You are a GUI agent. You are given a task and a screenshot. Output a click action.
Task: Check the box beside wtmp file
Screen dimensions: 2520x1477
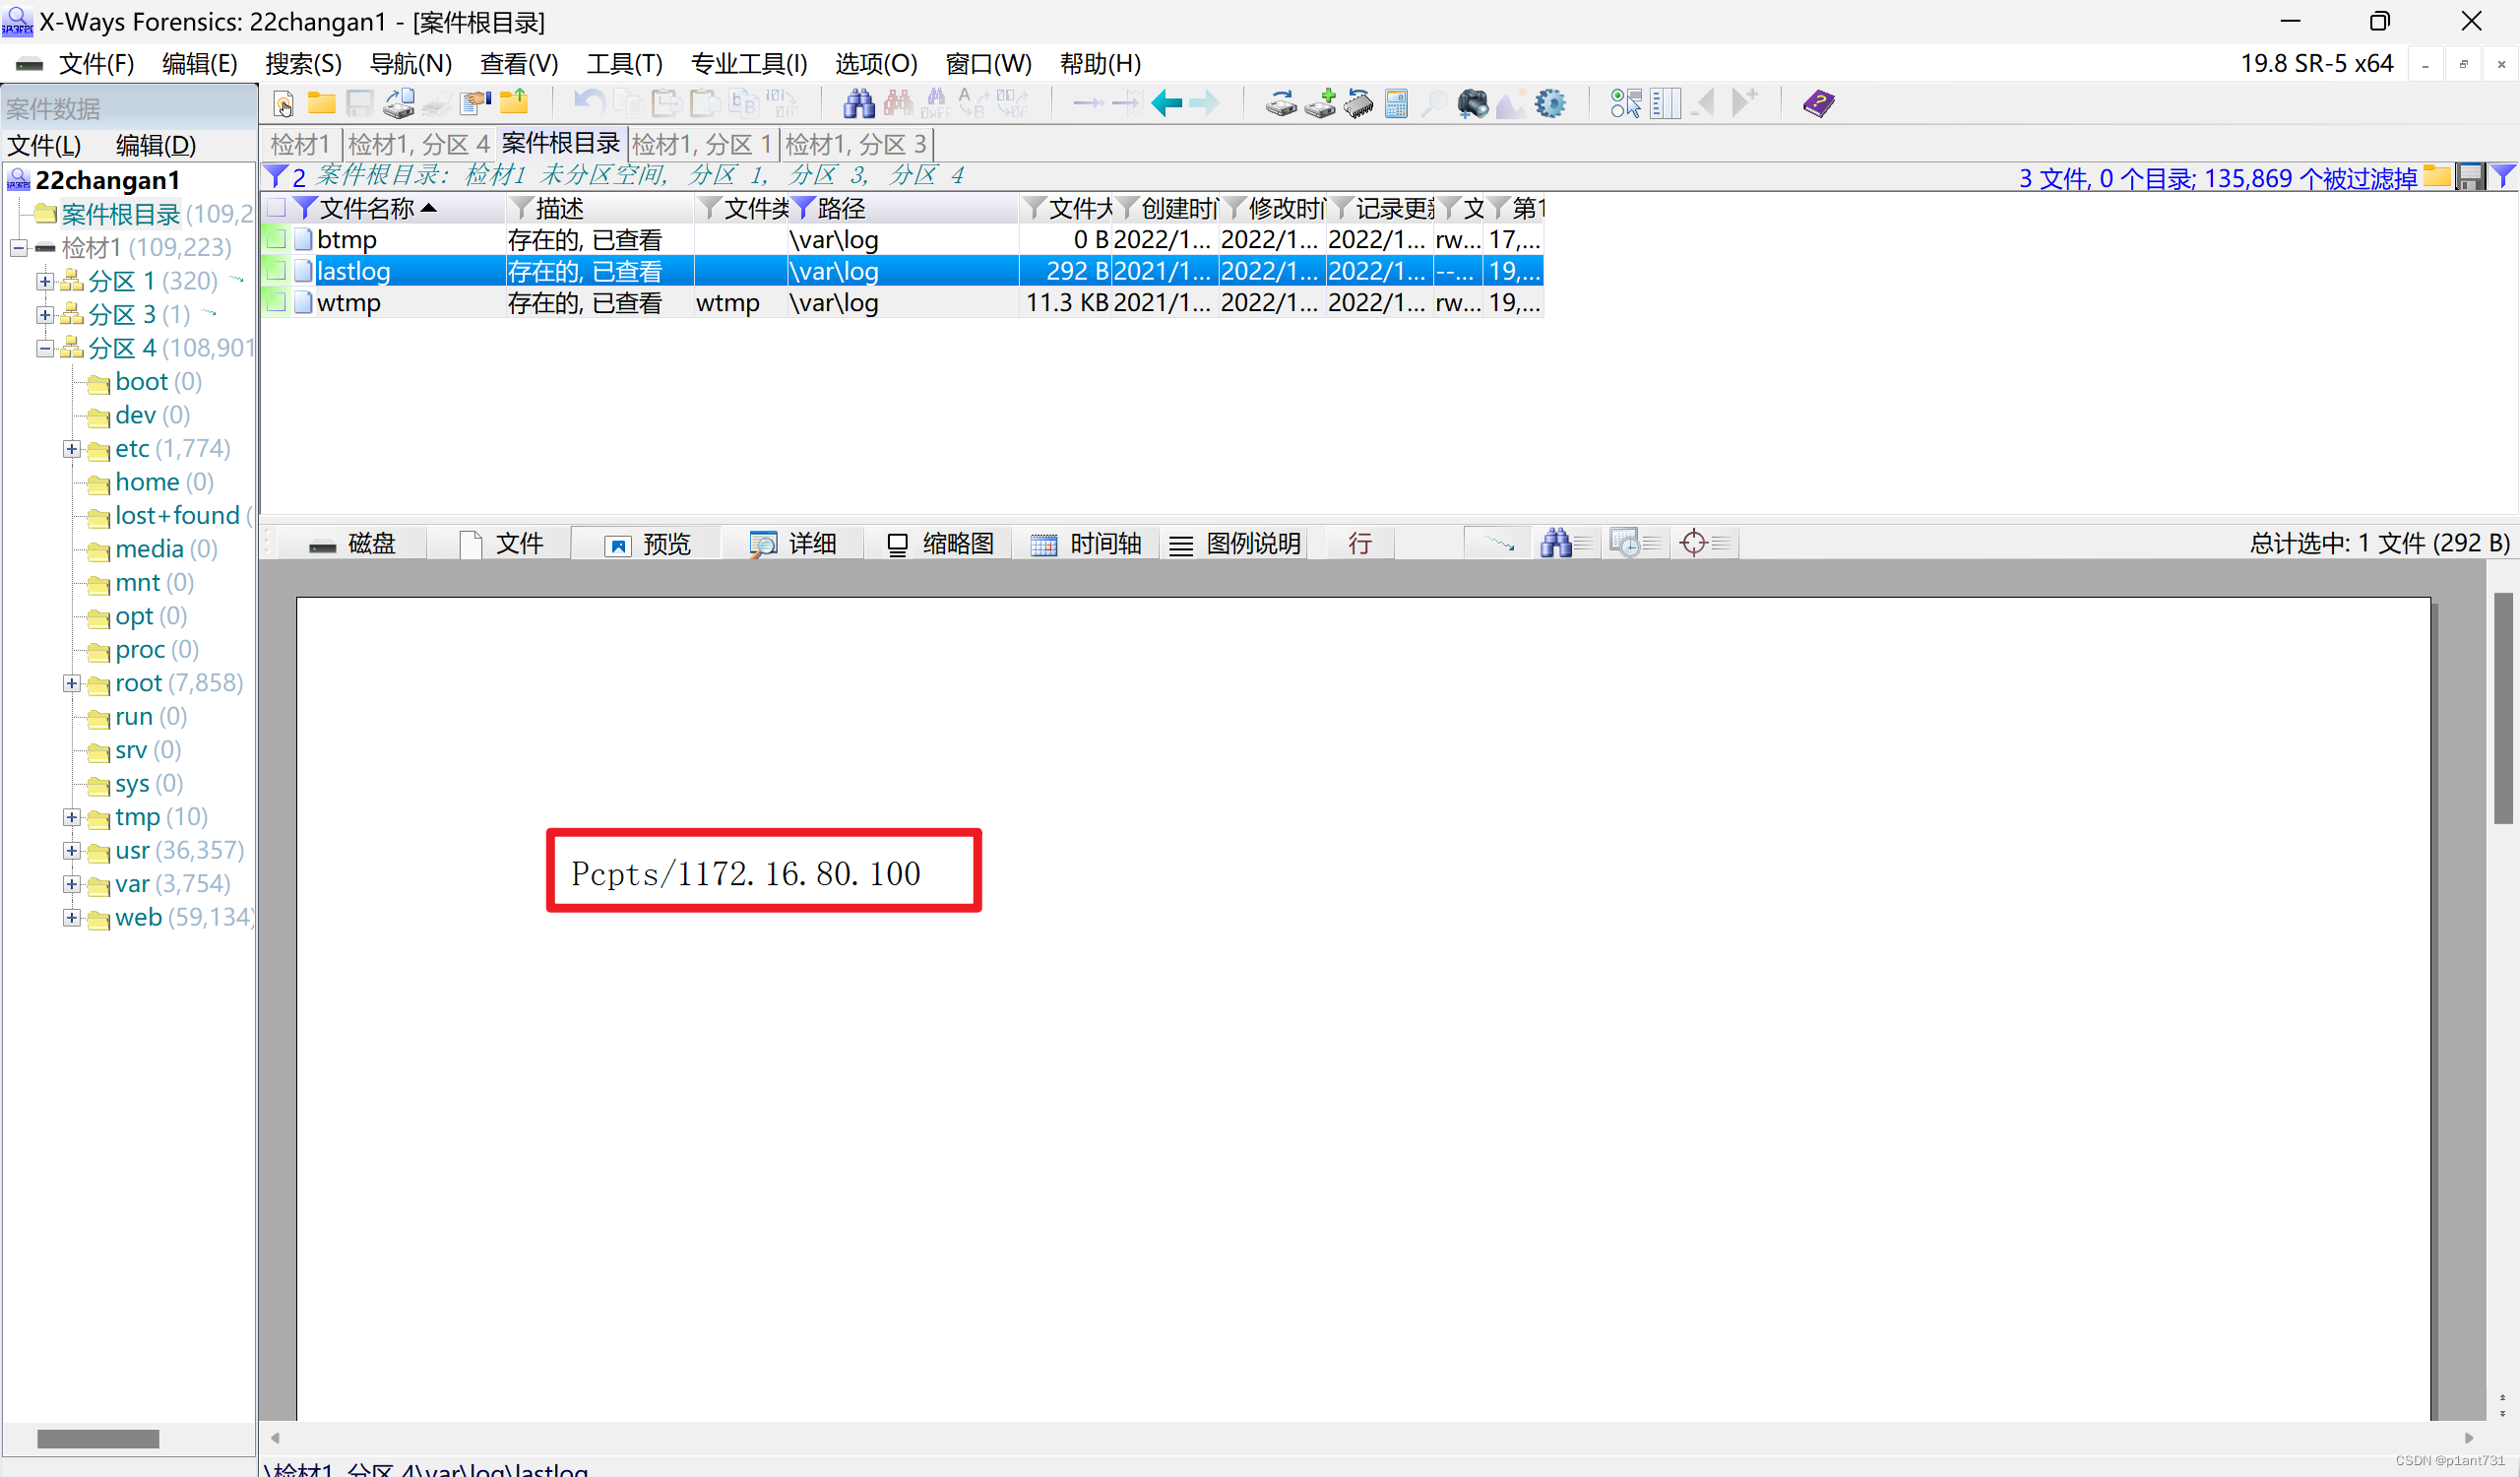276,302
